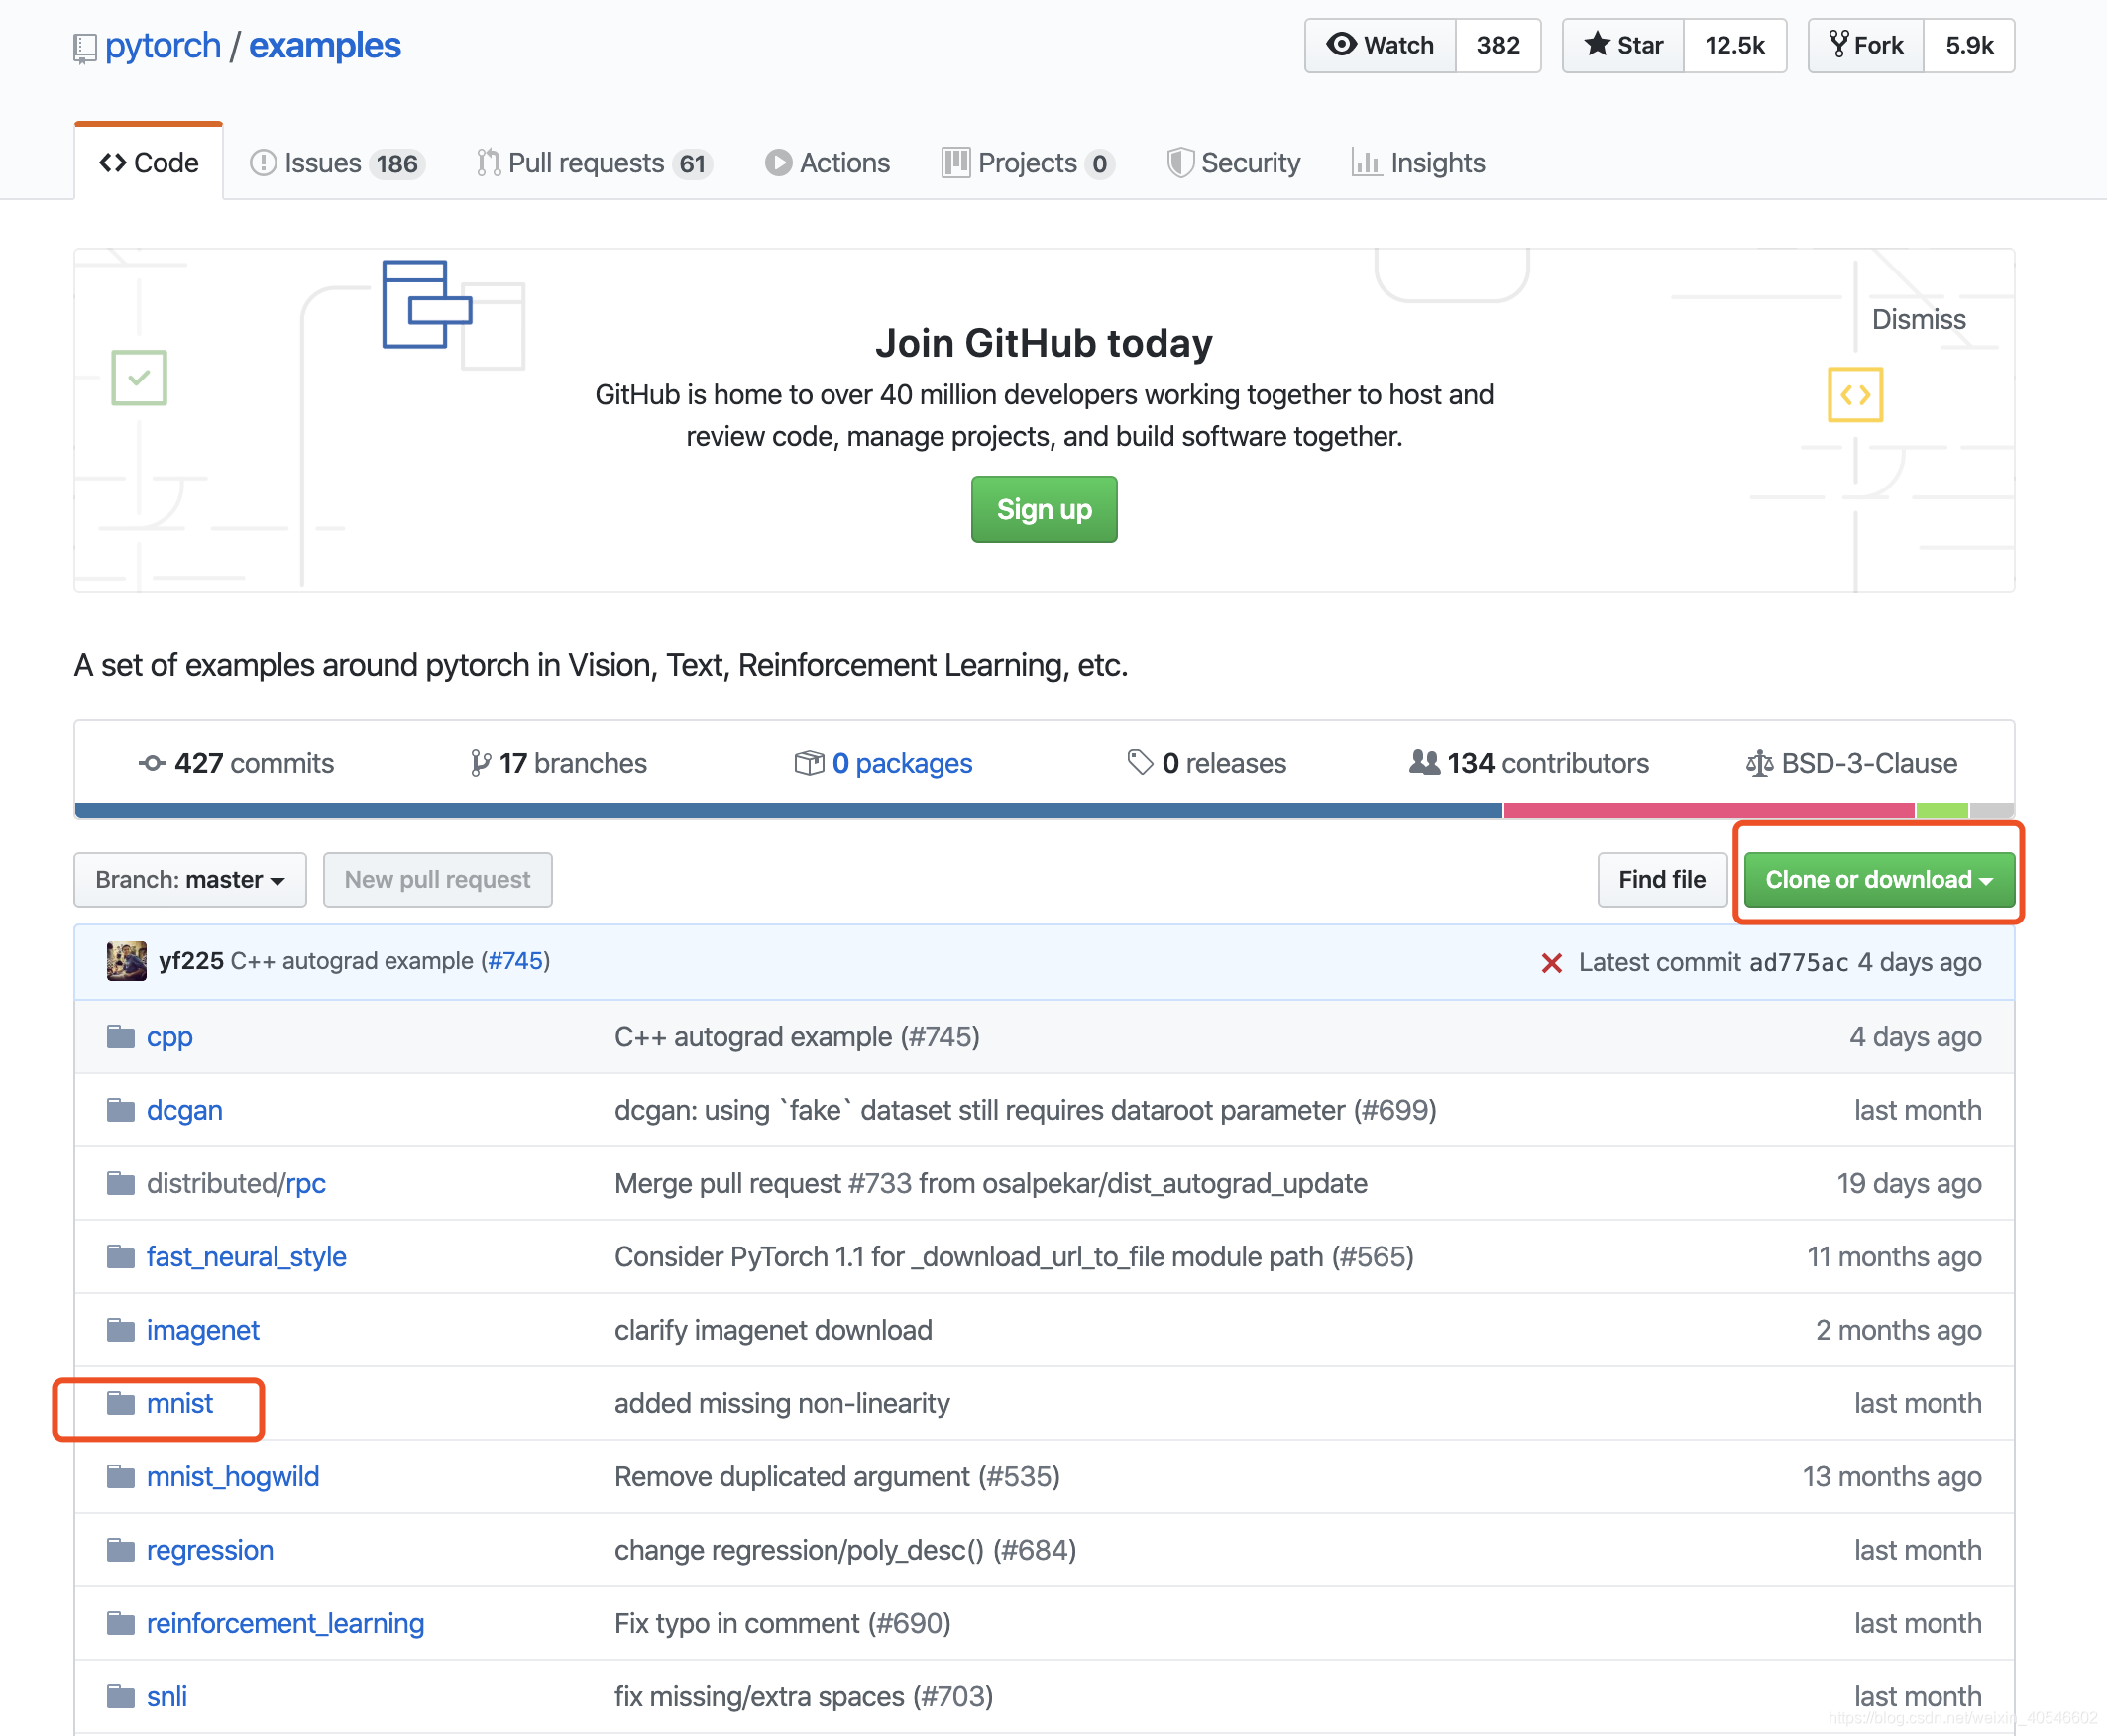Image resolution: width=2107 pixels, height=1736 pixels.
Task: Open commit 'clarify imagenet download'
Action: coord(773,1329)
